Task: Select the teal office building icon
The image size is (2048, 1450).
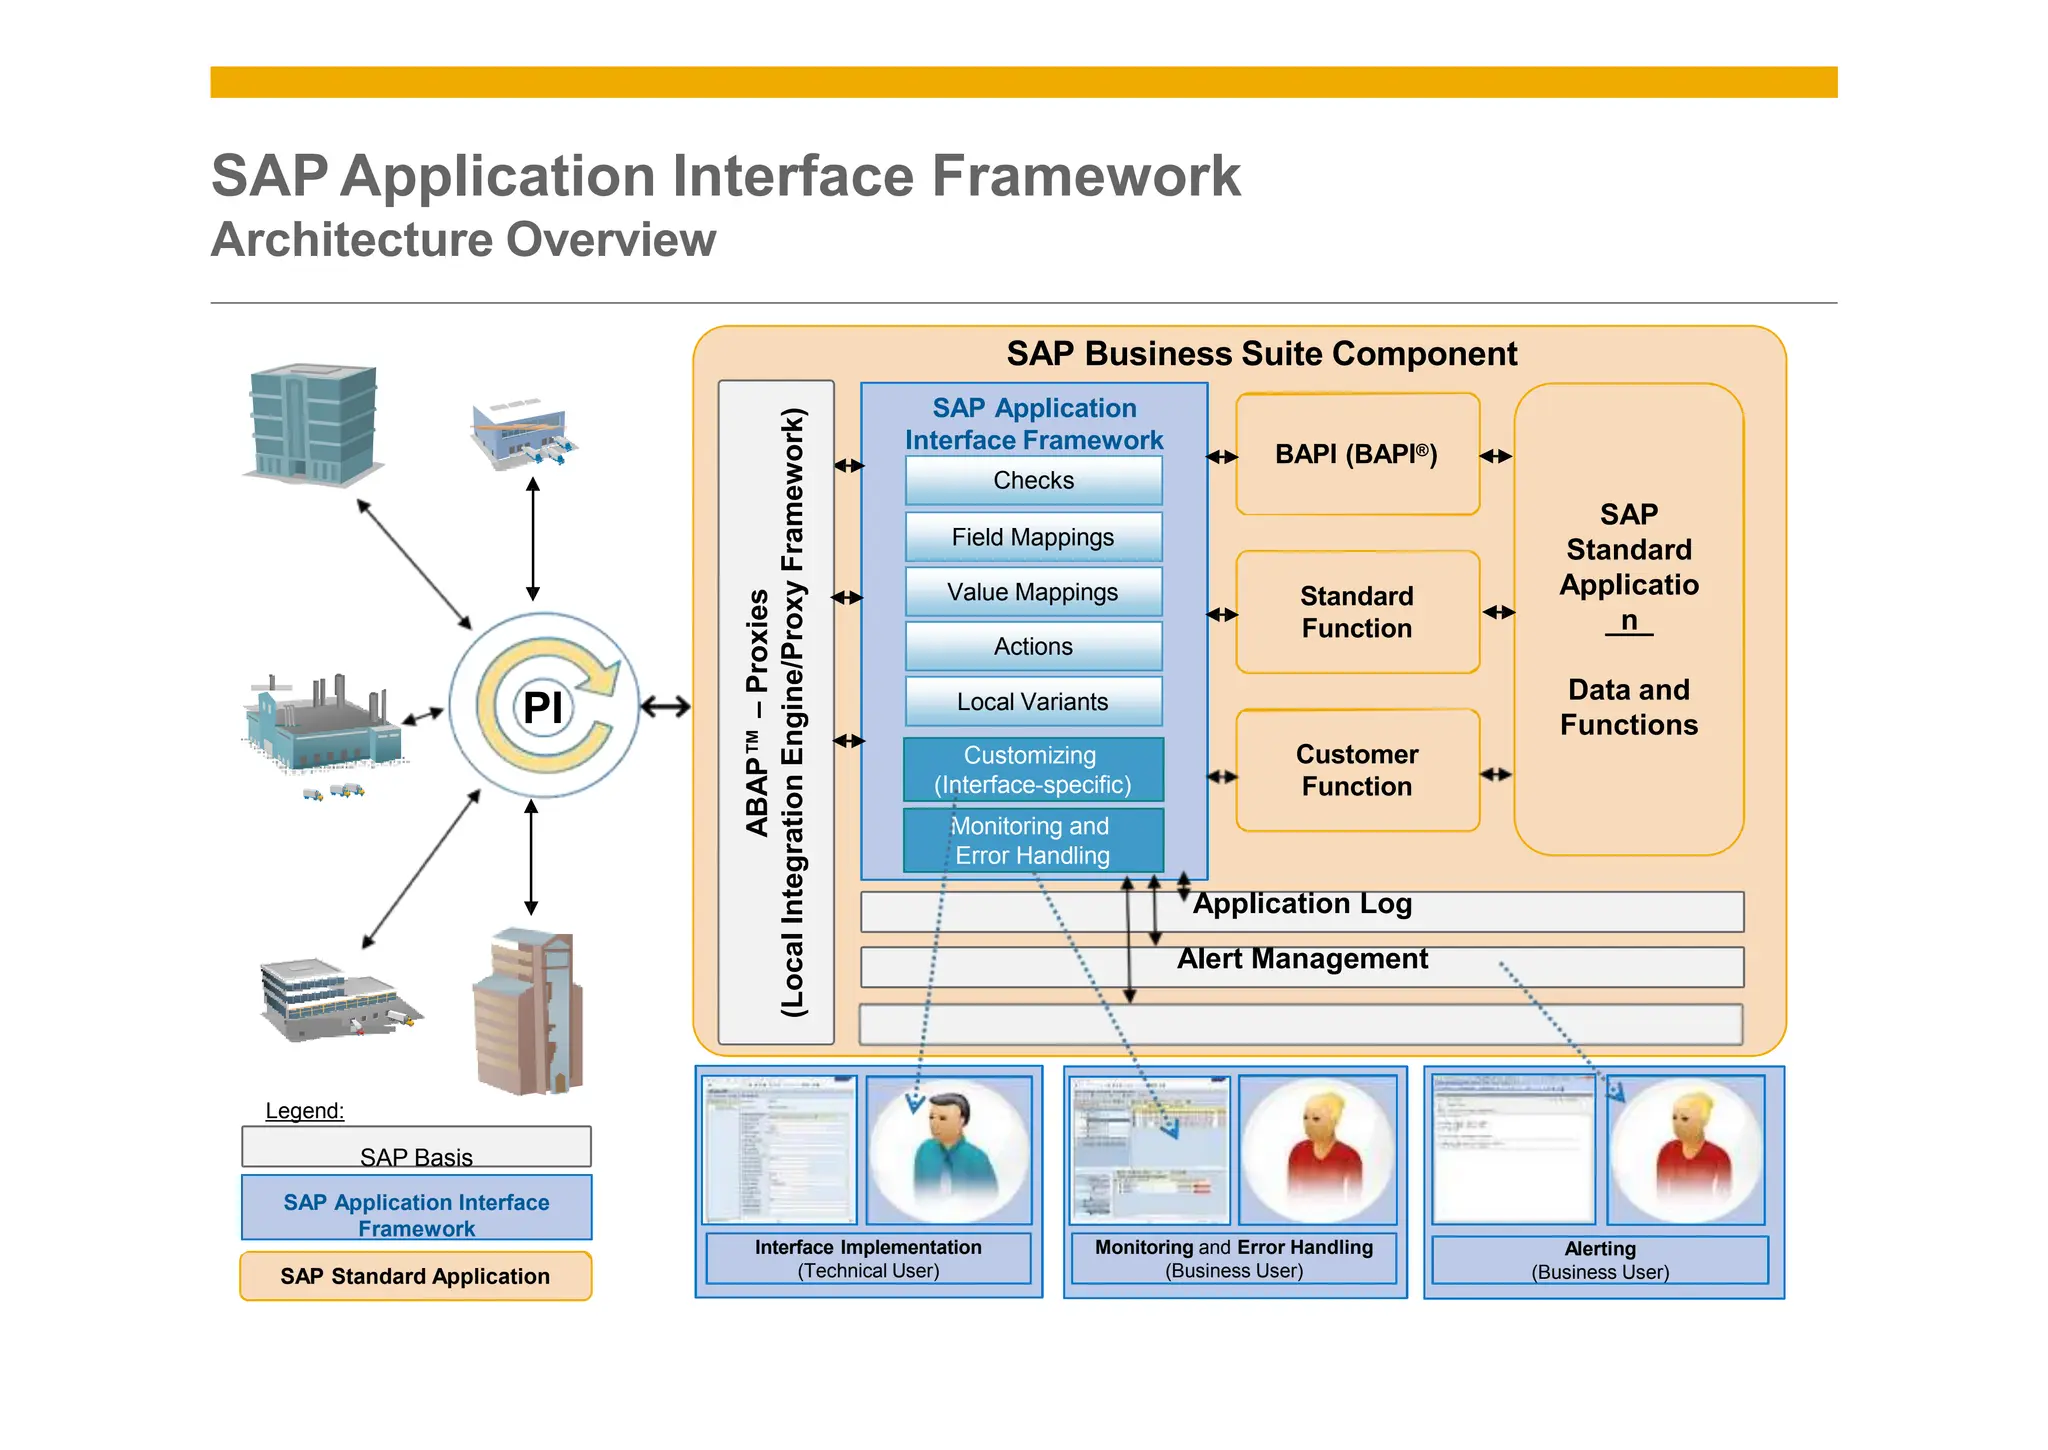Action: click(312, 425)
